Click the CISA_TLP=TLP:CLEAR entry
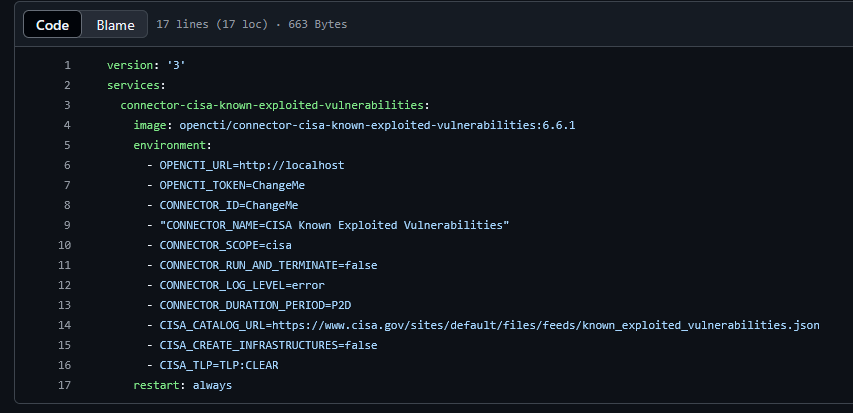This screenshot has height=413, width=853. click(219, 365)
